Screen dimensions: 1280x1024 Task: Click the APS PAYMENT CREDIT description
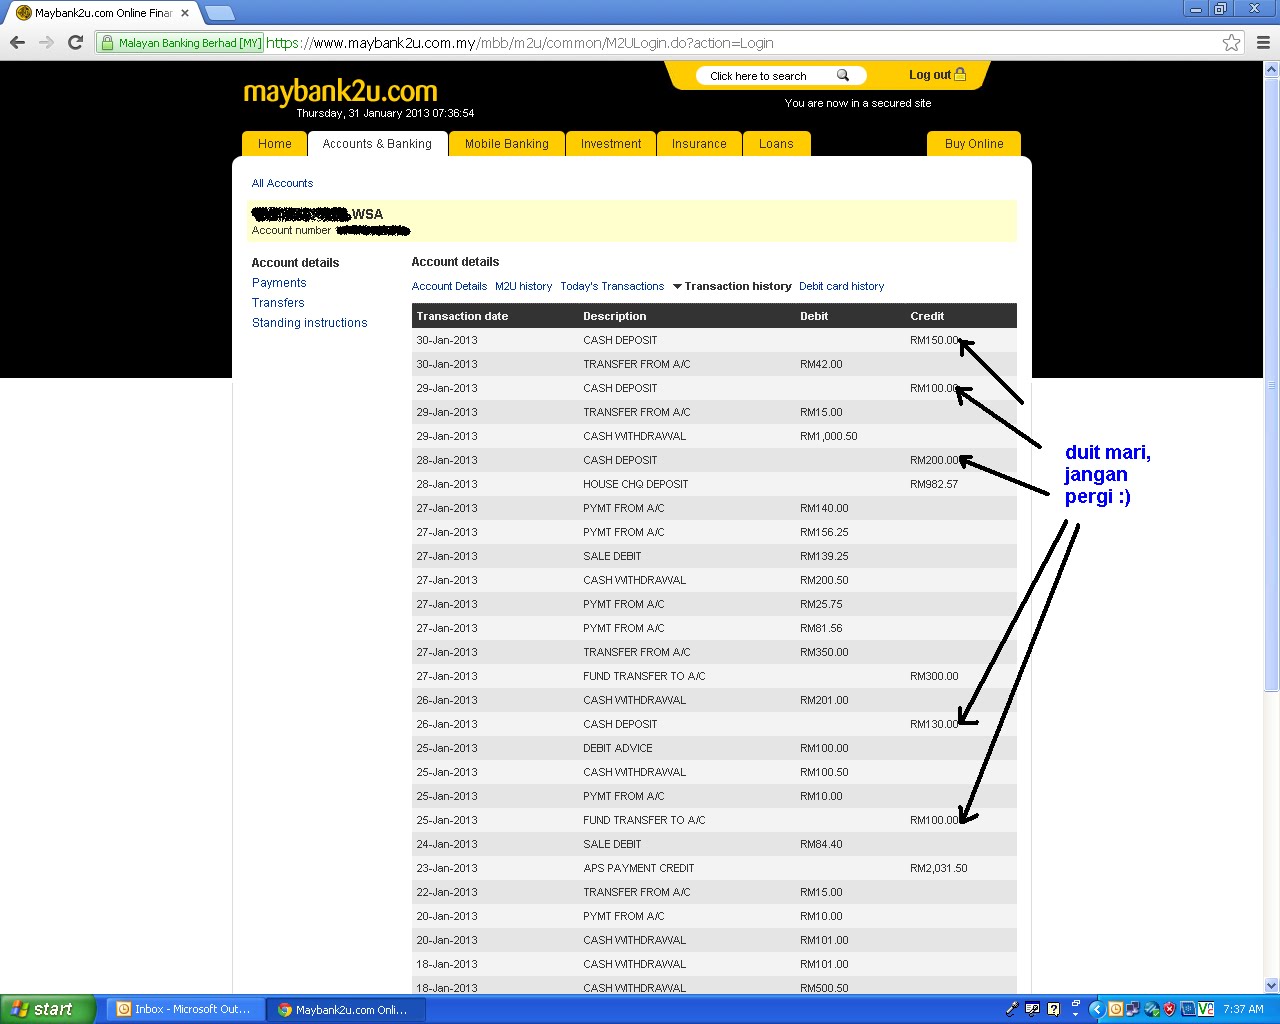[x=638, y=868]
